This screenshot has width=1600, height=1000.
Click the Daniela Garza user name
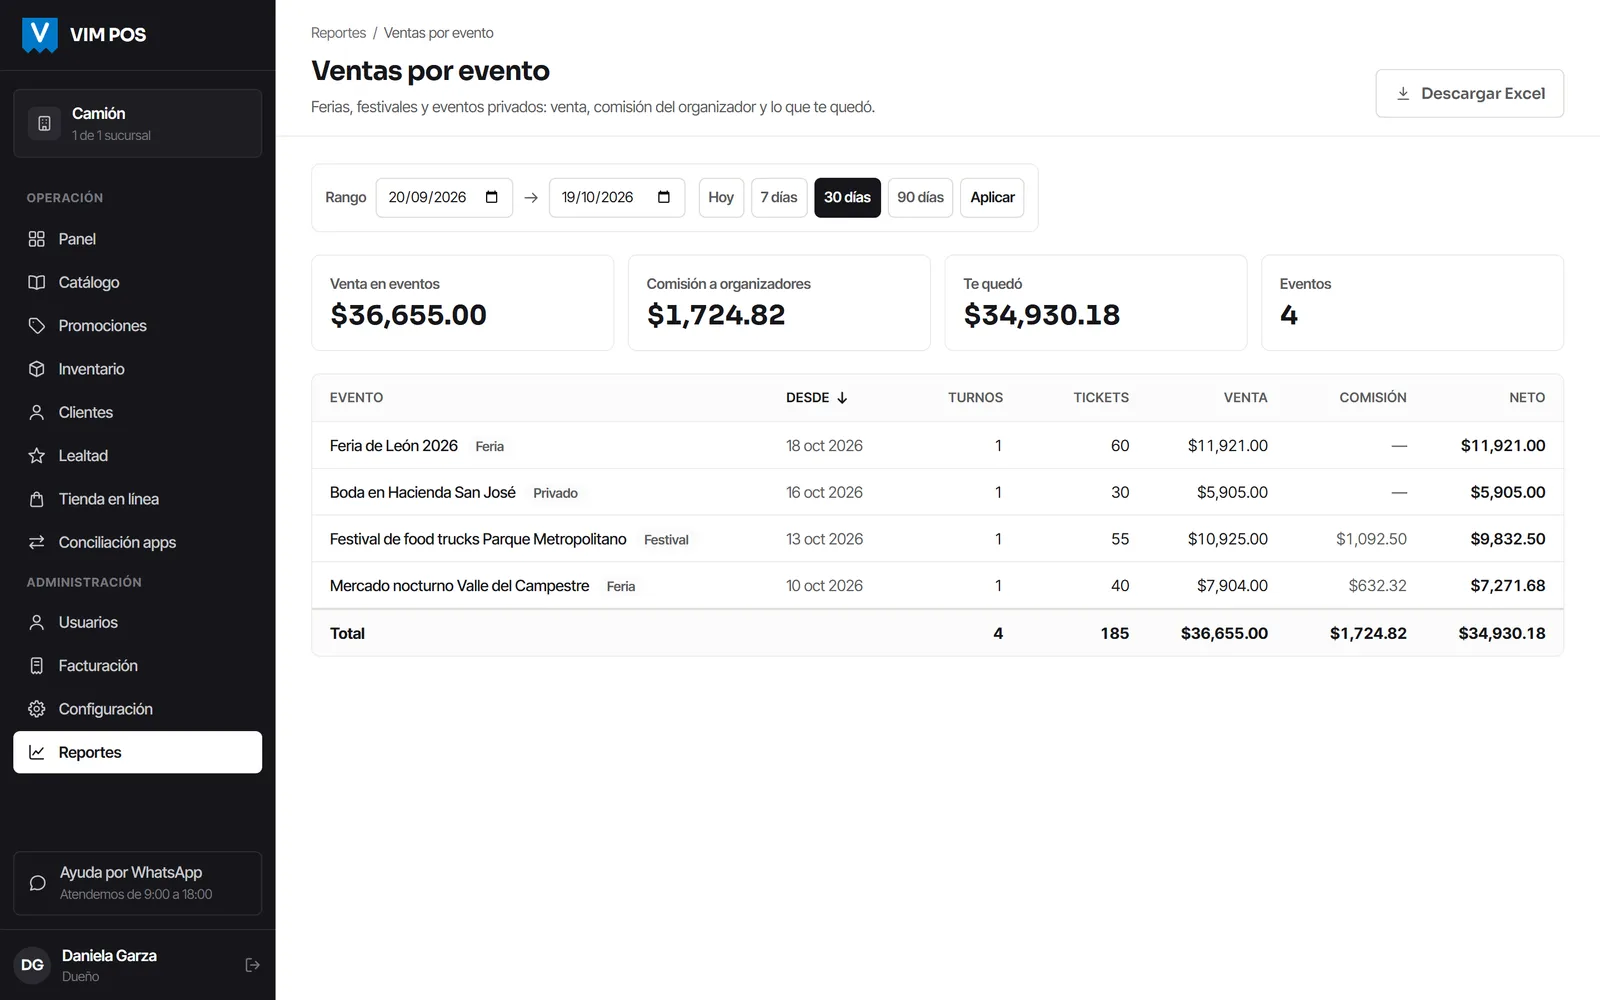click(109, 956)
